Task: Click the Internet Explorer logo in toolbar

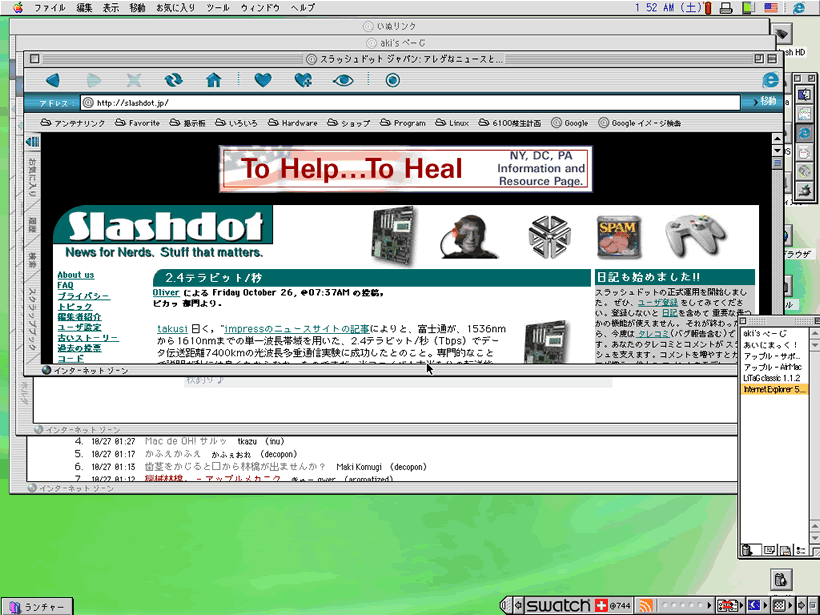Action: pyautogui.click(x=770, y=80)
